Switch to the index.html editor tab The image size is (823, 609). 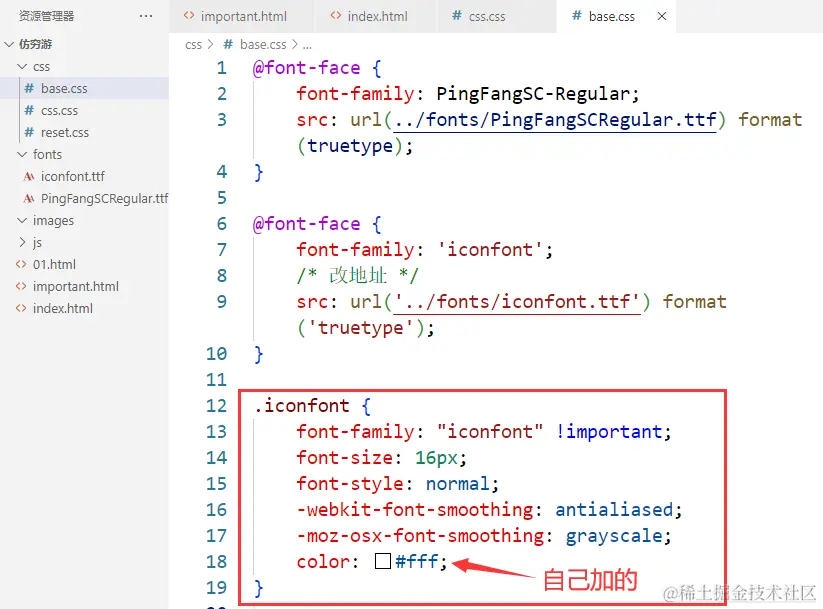point(376,16)
